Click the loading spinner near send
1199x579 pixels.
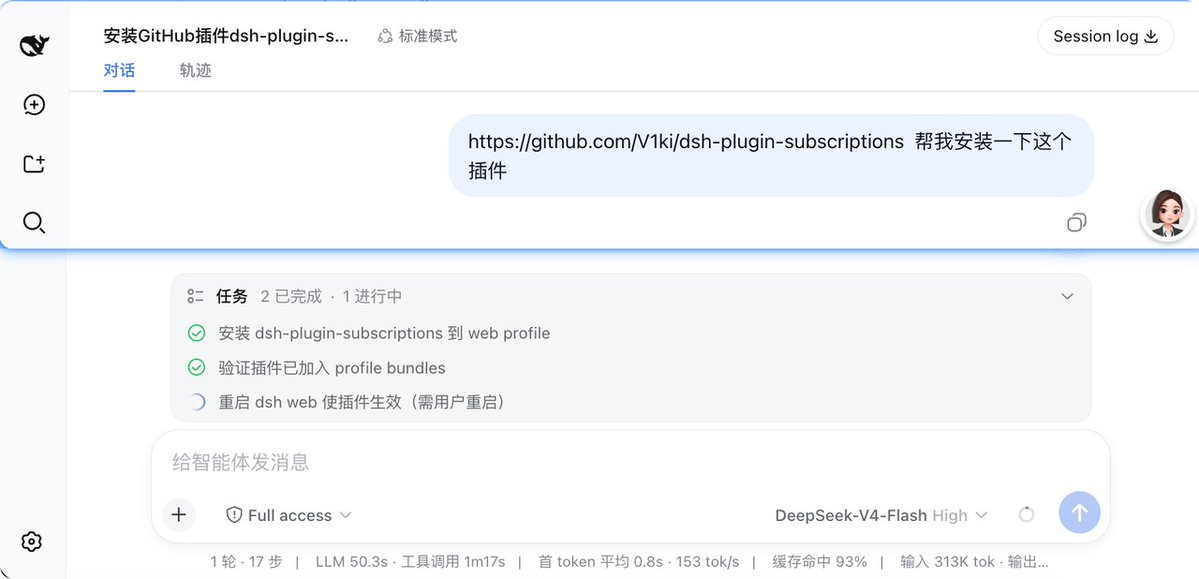coord(1026,515)
